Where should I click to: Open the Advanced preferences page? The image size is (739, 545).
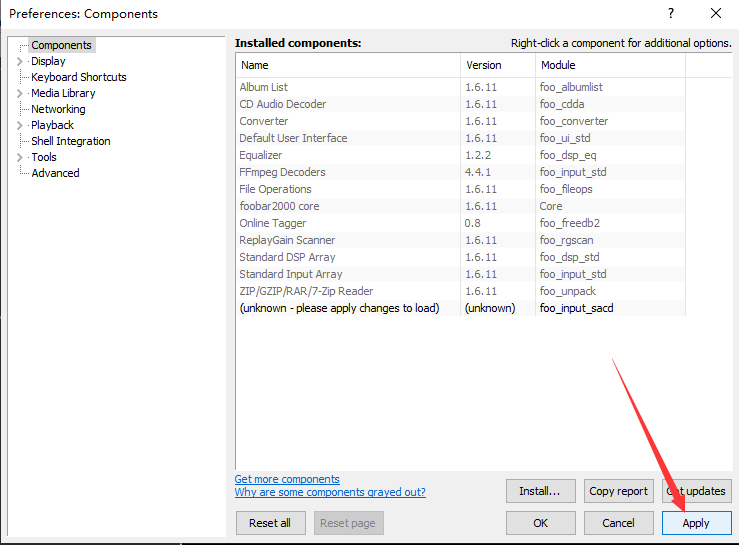pyautogui.click(x=55, y=173)
